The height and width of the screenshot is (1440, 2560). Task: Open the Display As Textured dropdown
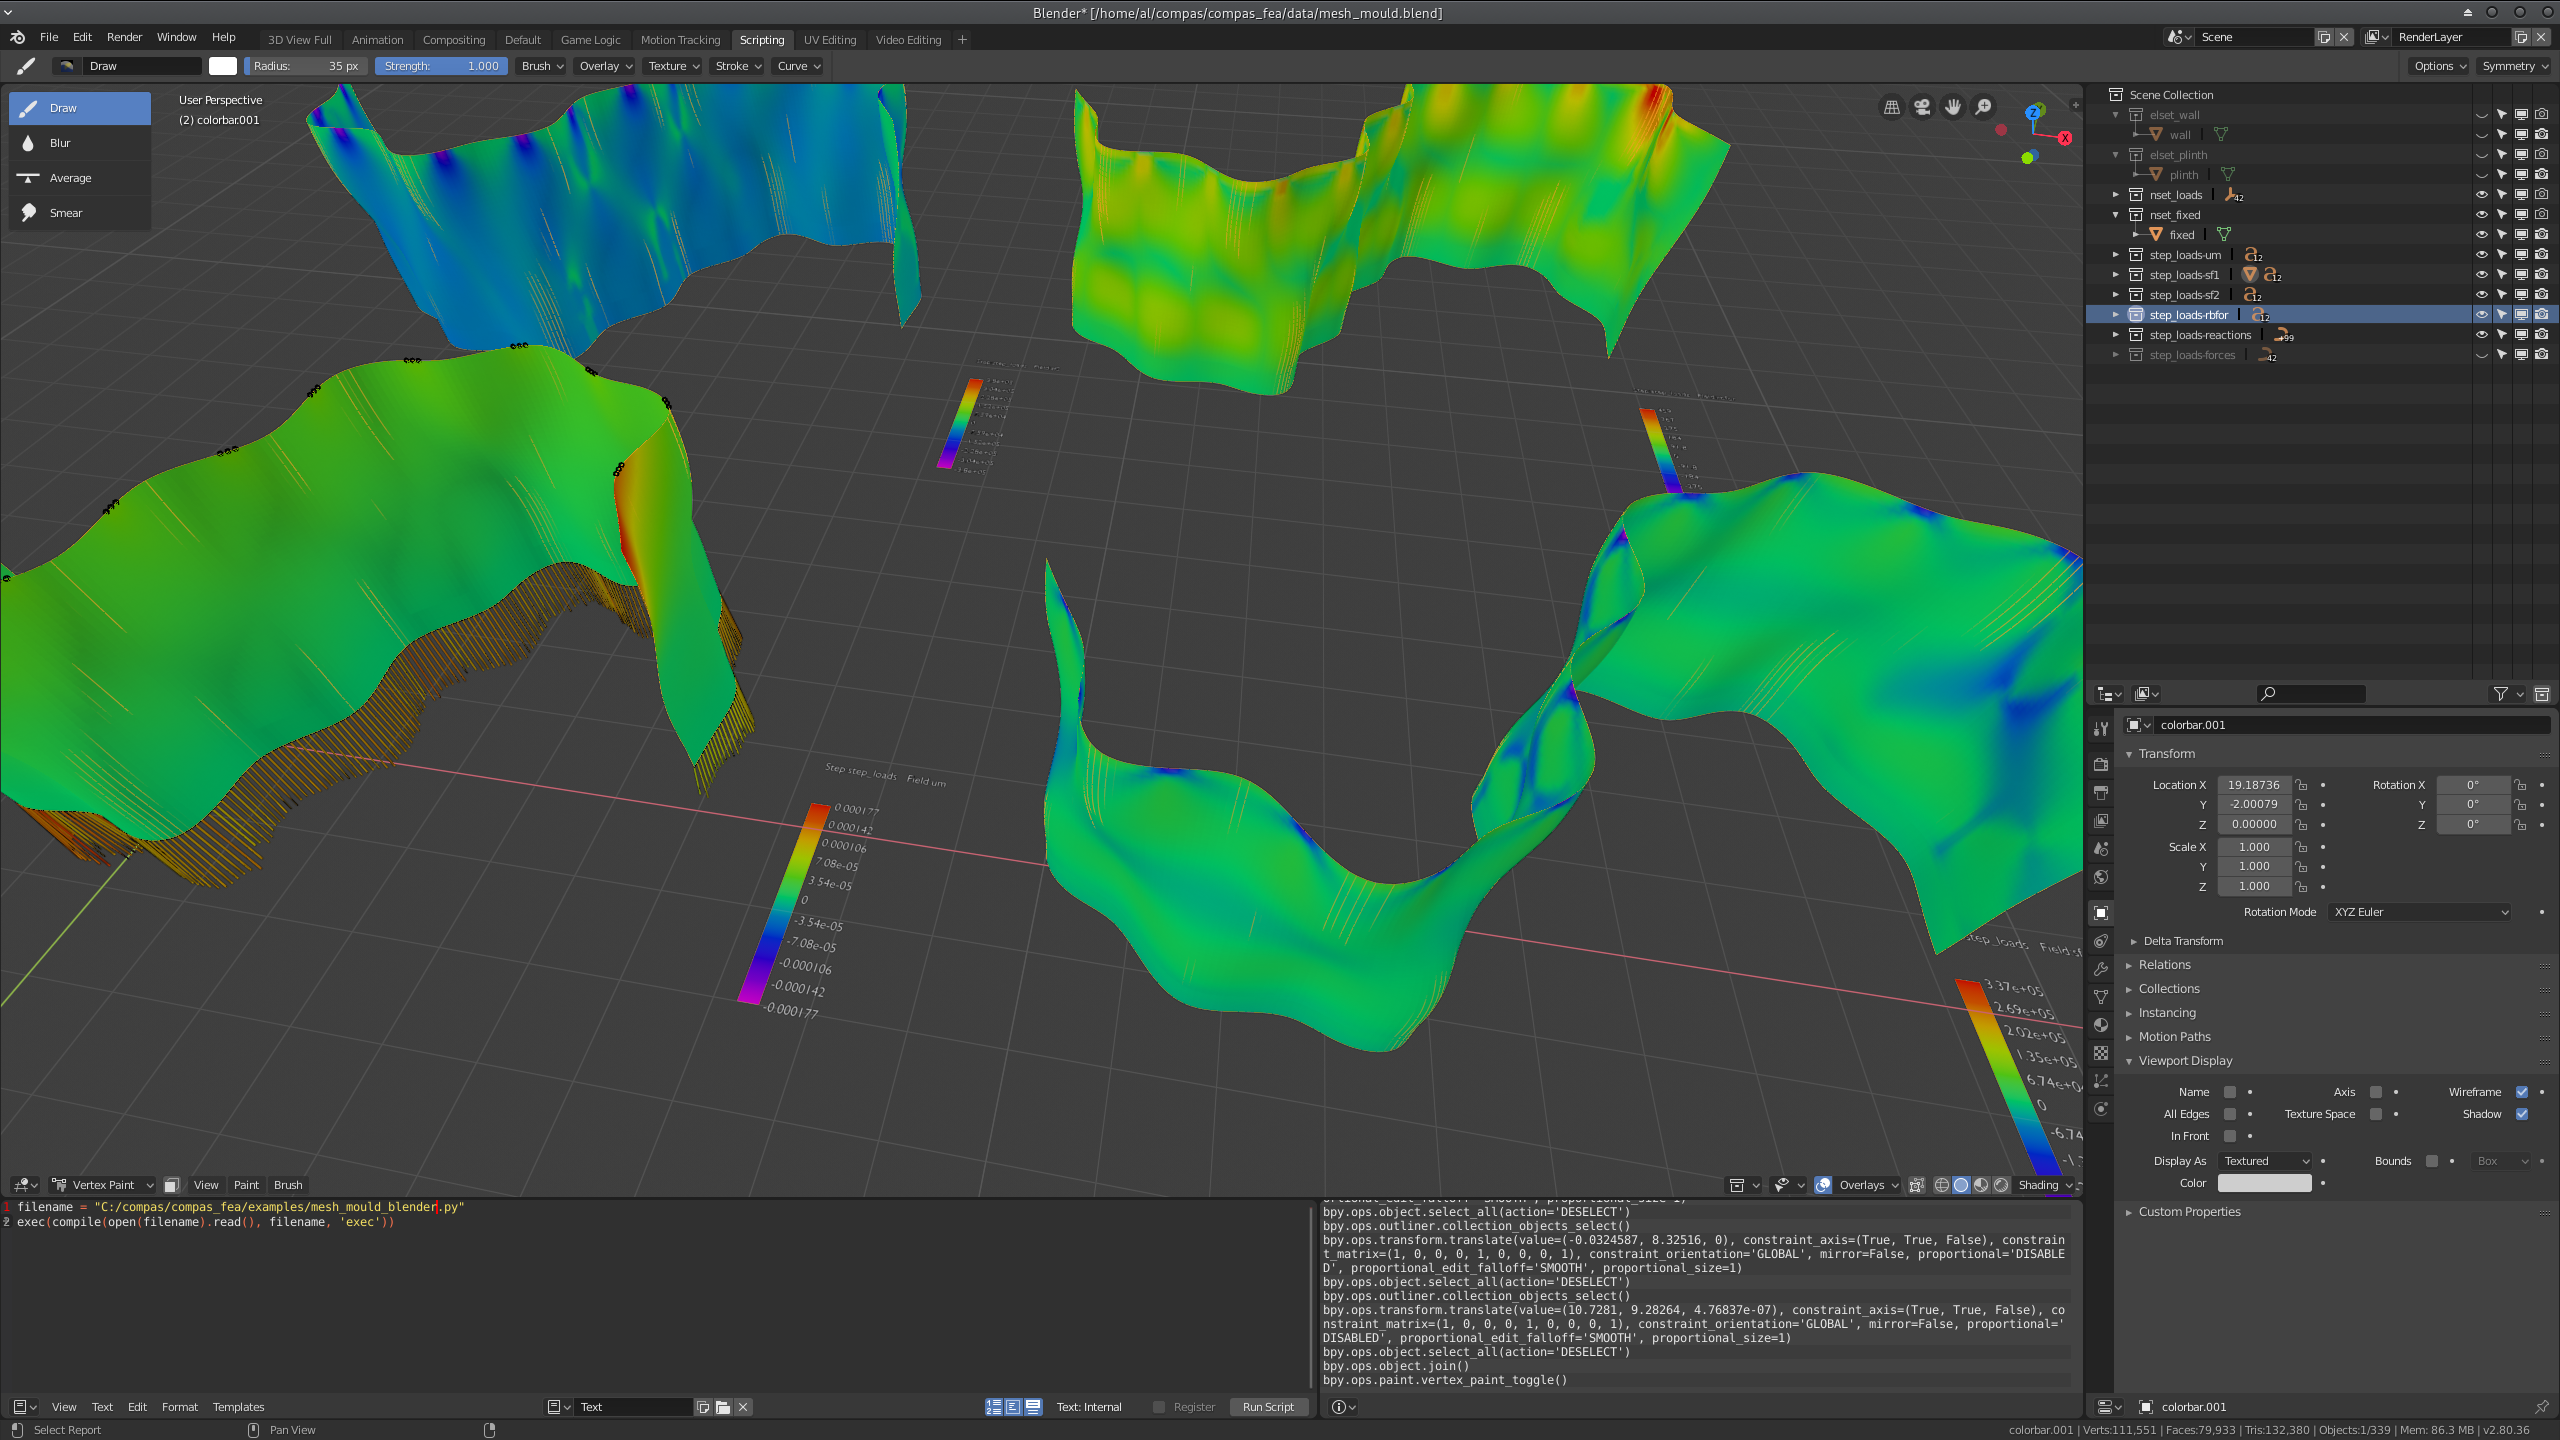point(2264,1161)
